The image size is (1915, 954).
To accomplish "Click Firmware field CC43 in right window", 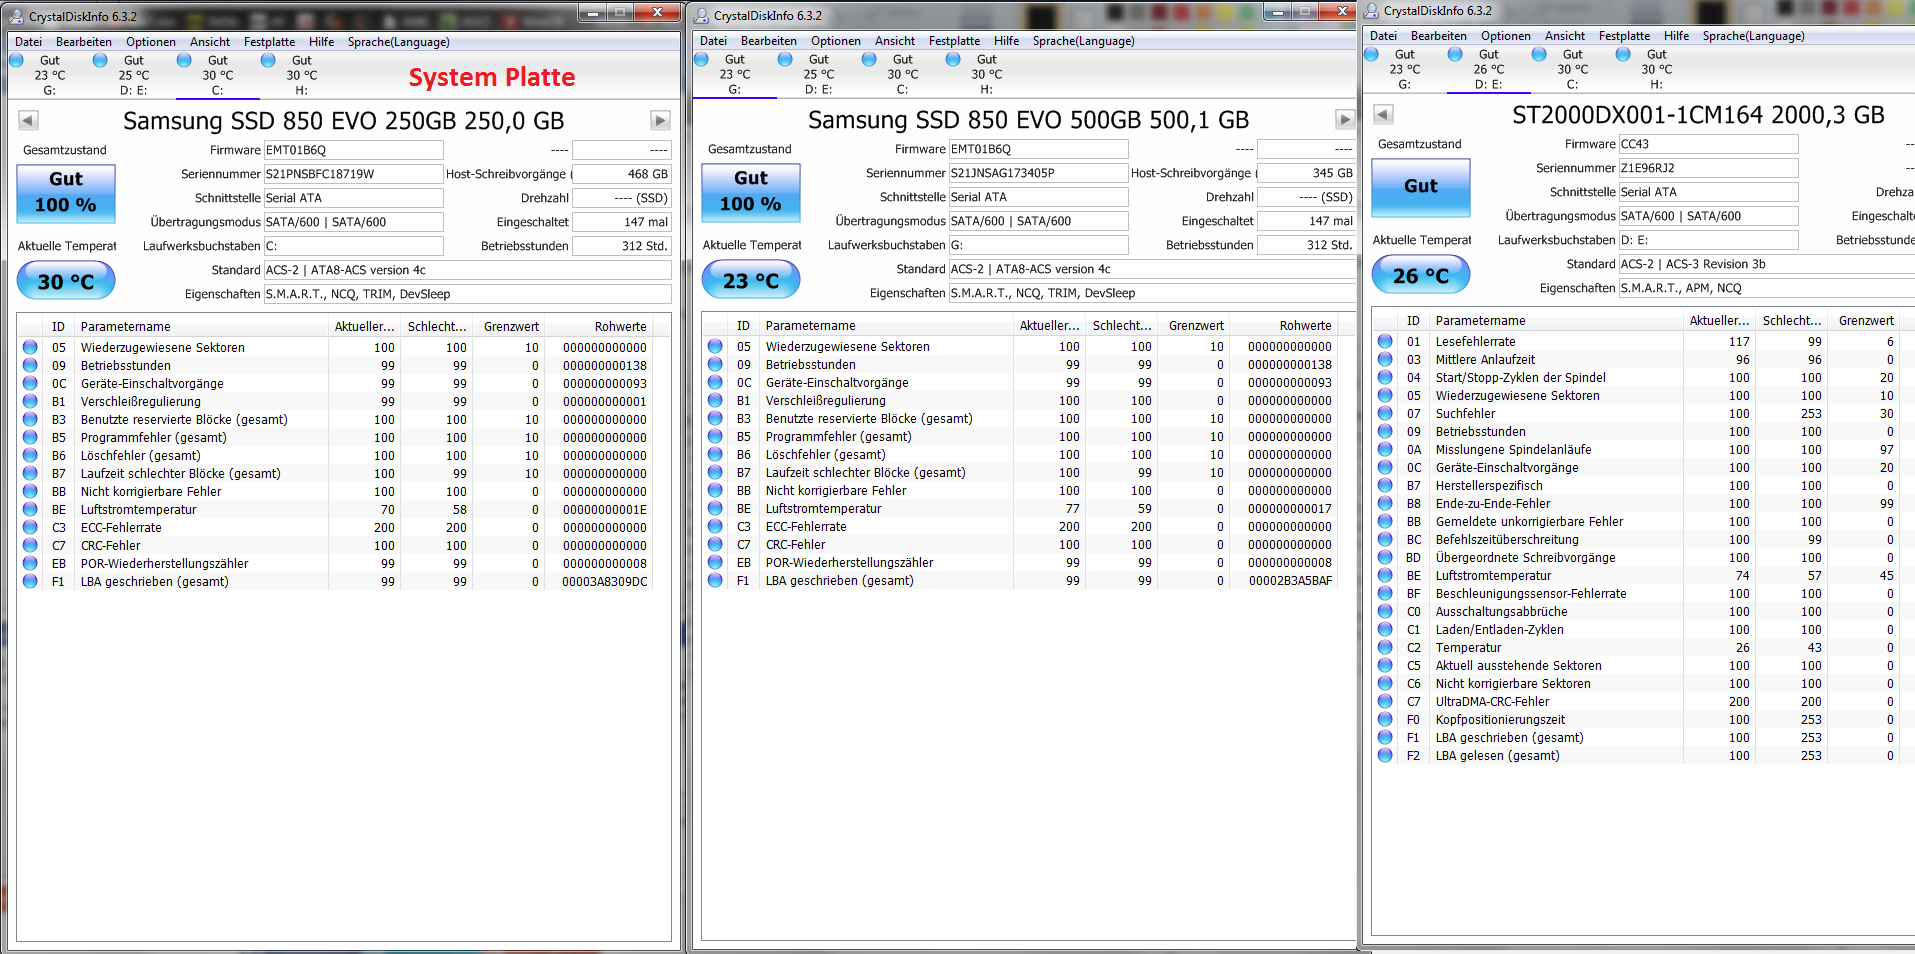I will (x=1708, y=144).
